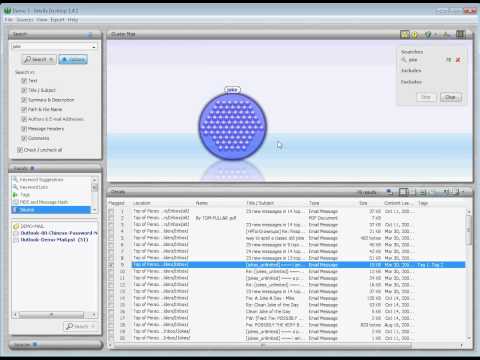Sort by the Flagged column header
The width and height of the screenshot is (480, 360).
(x=116, y=203)
